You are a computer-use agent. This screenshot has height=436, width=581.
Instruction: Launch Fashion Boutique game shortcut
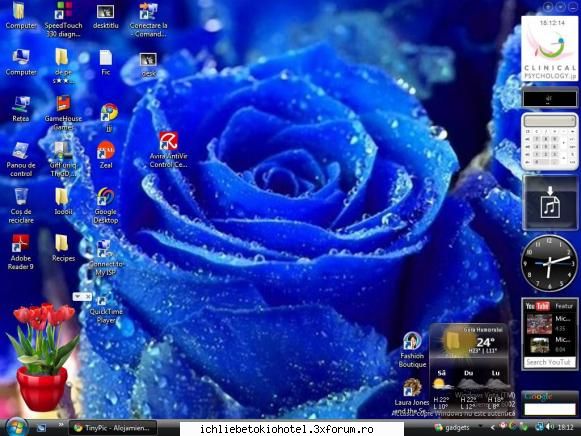click(x=412, y=350)
